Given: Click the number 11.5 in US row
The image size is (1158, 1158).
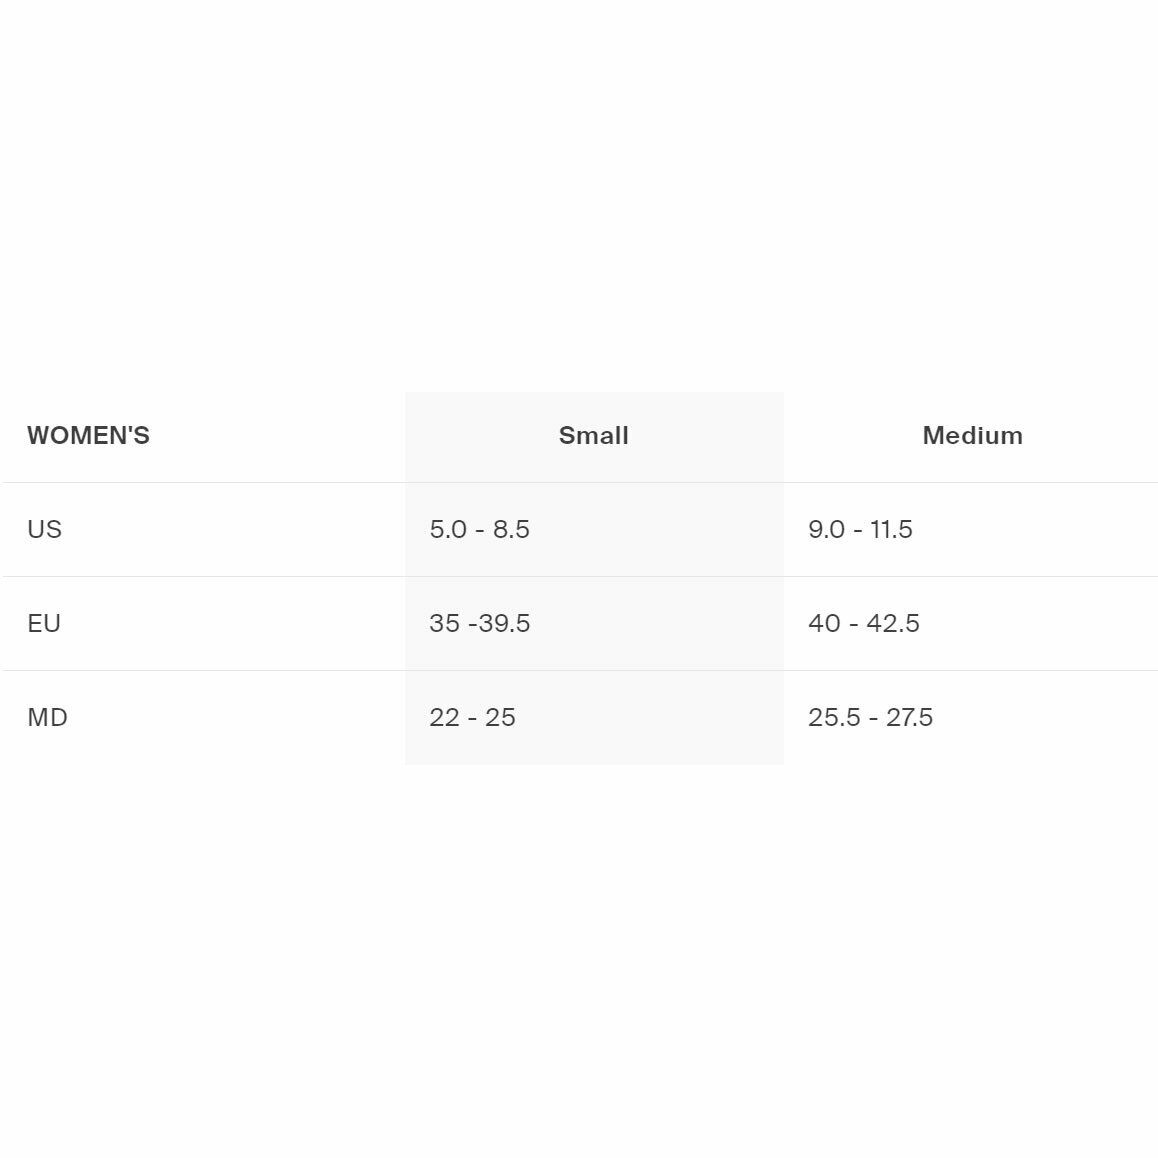Looking at the screenshot, I should tap(891, 529).
